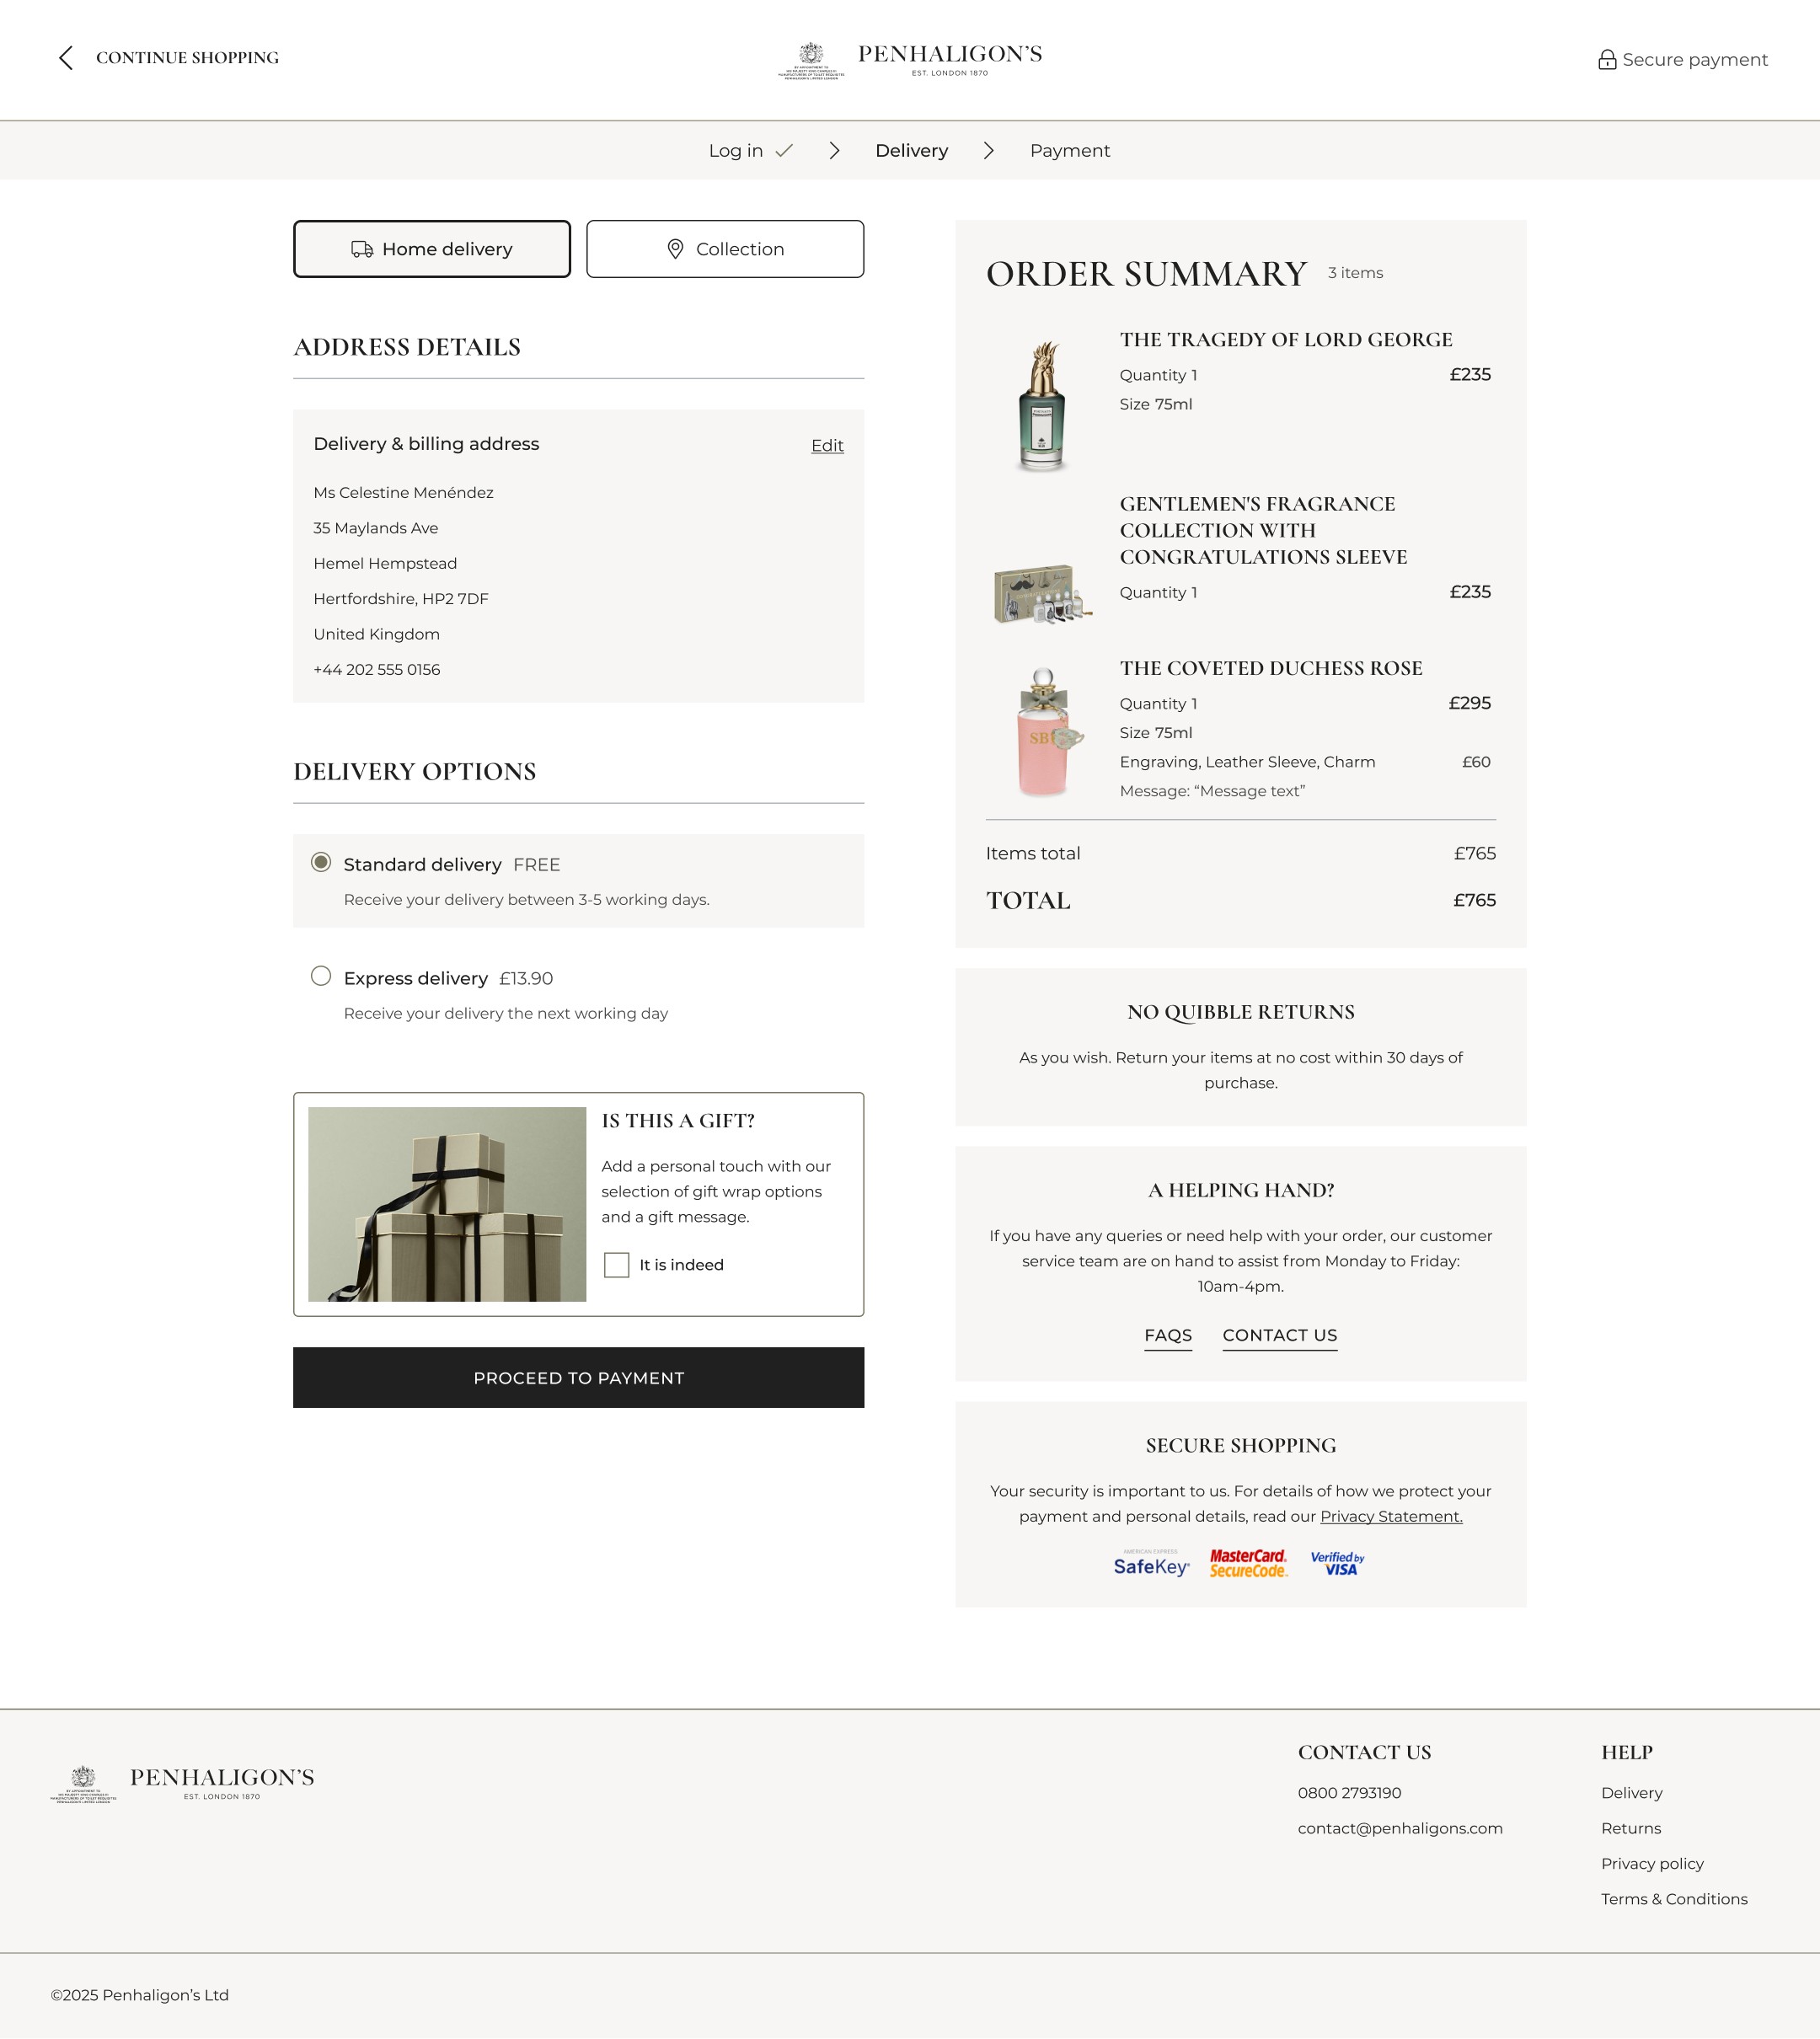Click the location pin Collection icon
Image resolution: width=1820 pixels, height=2039 pixels.
(x=675, y=250)
